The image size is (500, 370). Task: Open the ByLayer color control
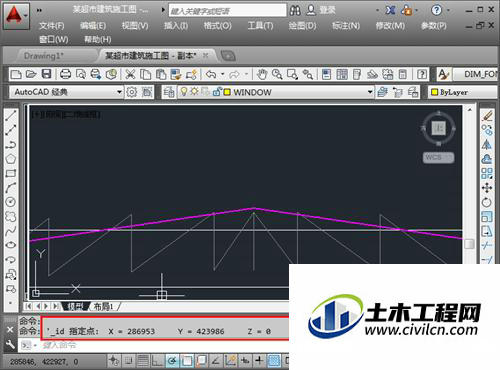pos(463,92)
